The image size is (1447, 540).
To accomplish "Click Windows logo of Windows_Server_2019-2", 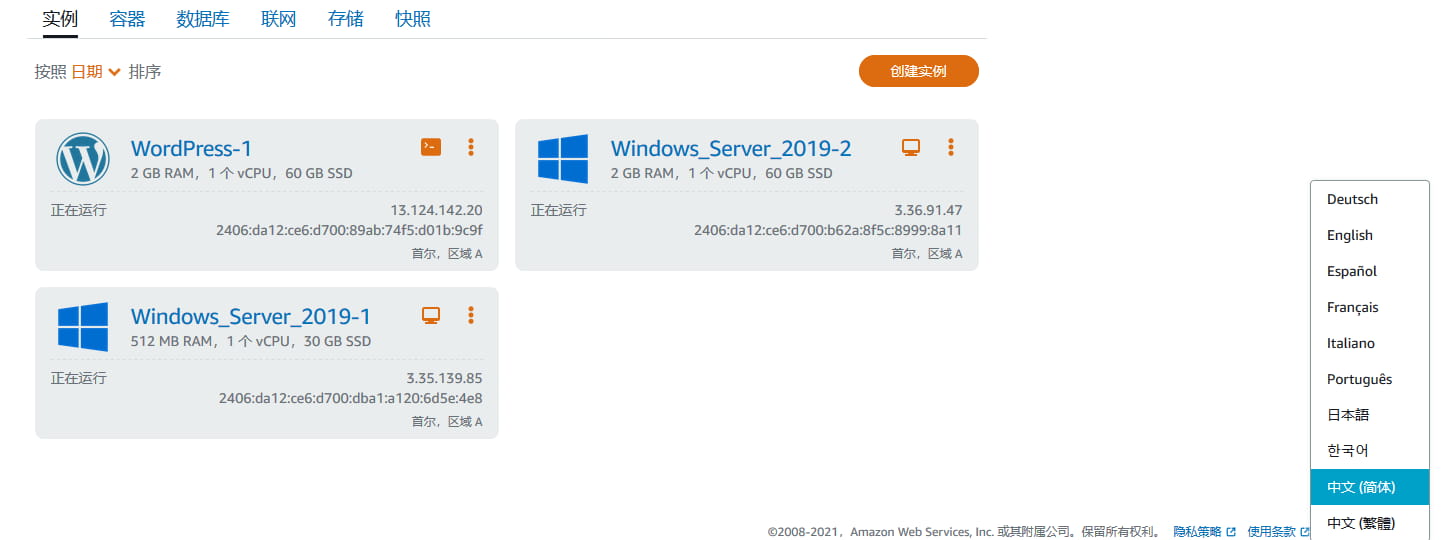I will point(563,159).
